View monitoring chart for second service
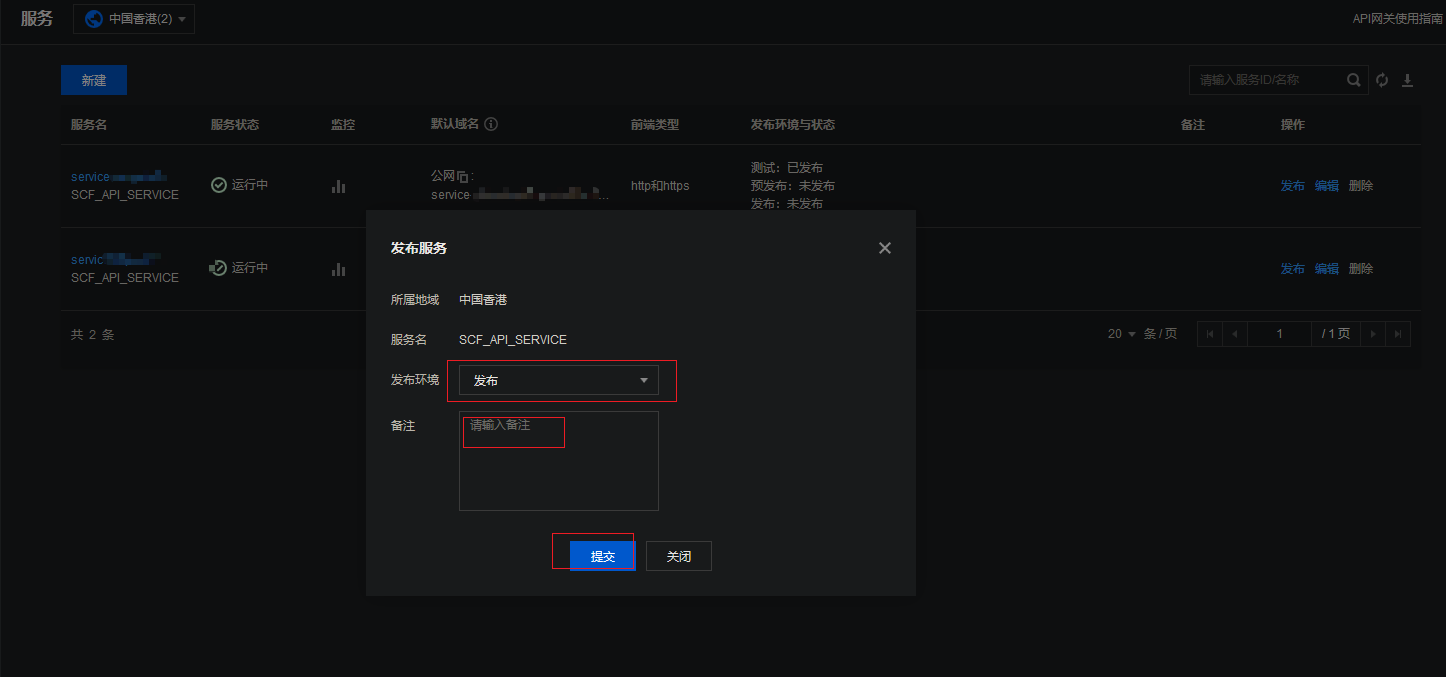 pos(339,269)
